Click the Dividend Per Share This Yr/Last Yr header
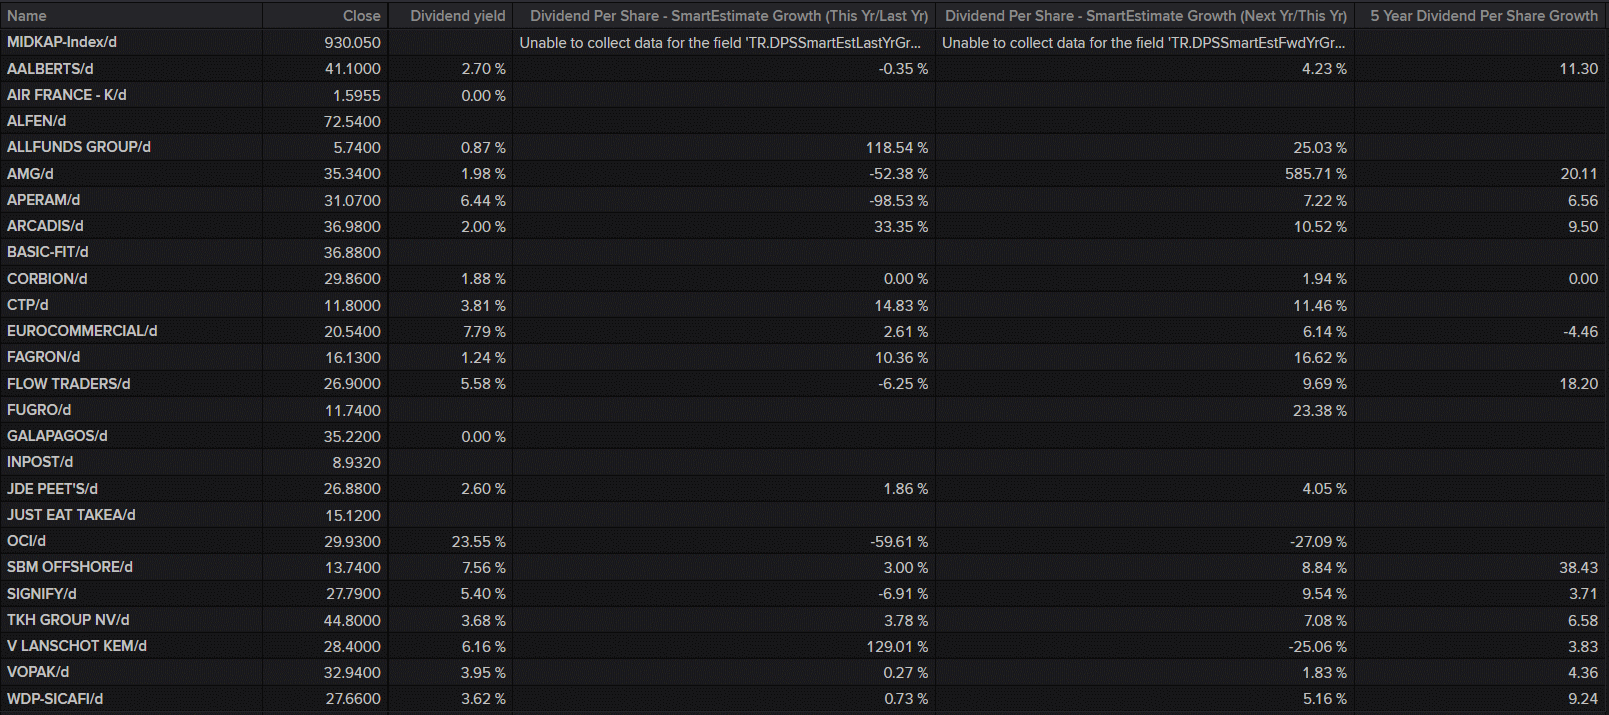 point(729,16)
